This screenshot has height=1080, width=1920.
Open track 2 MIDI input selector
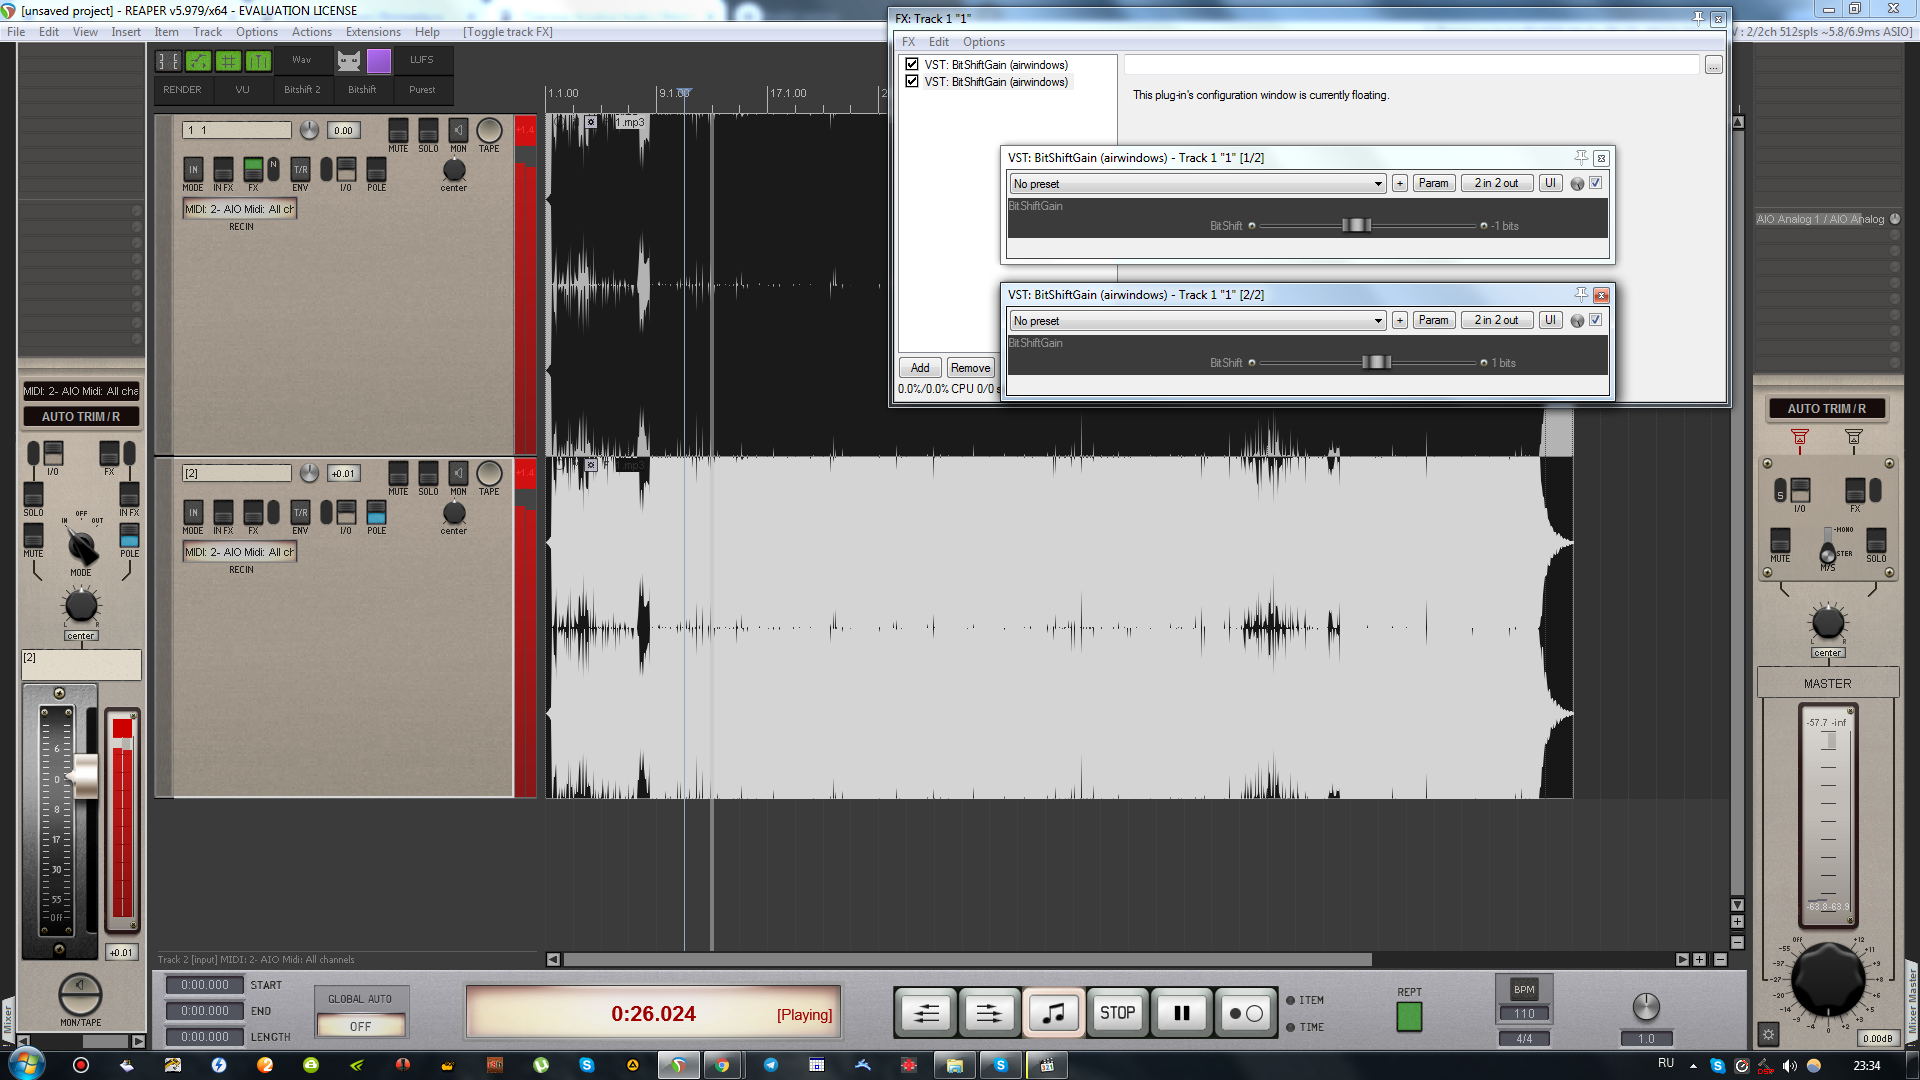coord(240,552)
